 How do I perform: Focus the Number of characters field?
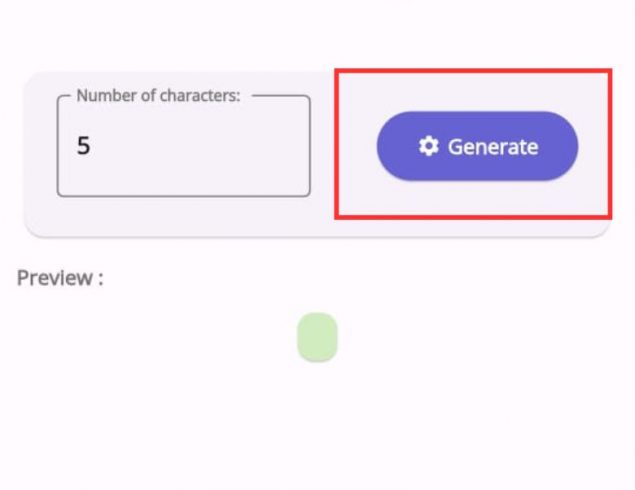(x=183, y=147)
